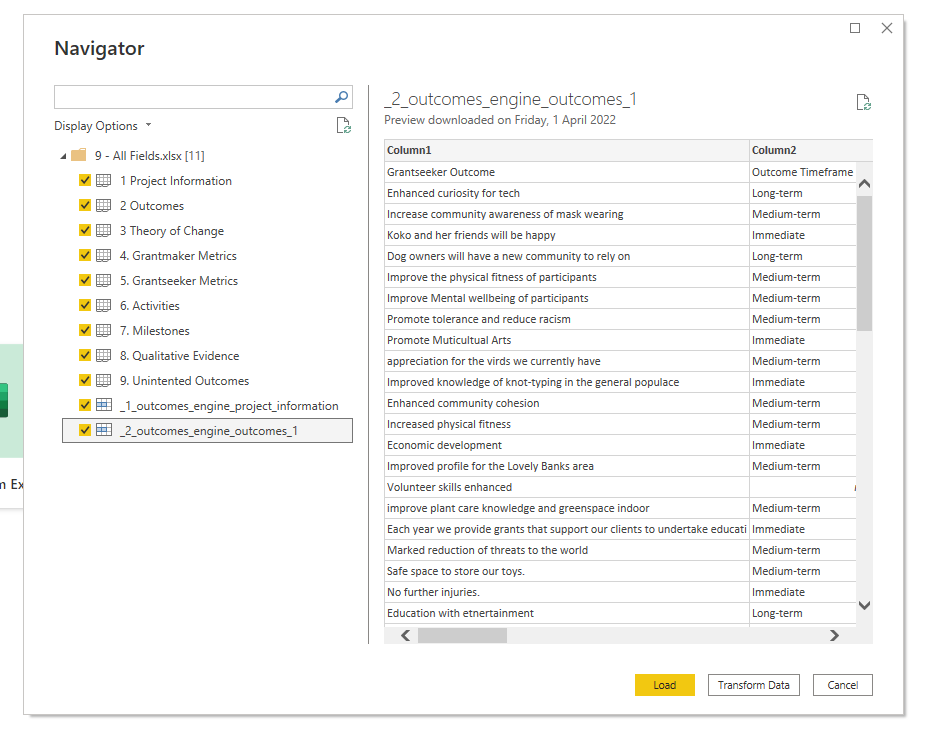Click the refresh icon beside Display Options
This screenshot has width=928, height=729.
[343, 126]
